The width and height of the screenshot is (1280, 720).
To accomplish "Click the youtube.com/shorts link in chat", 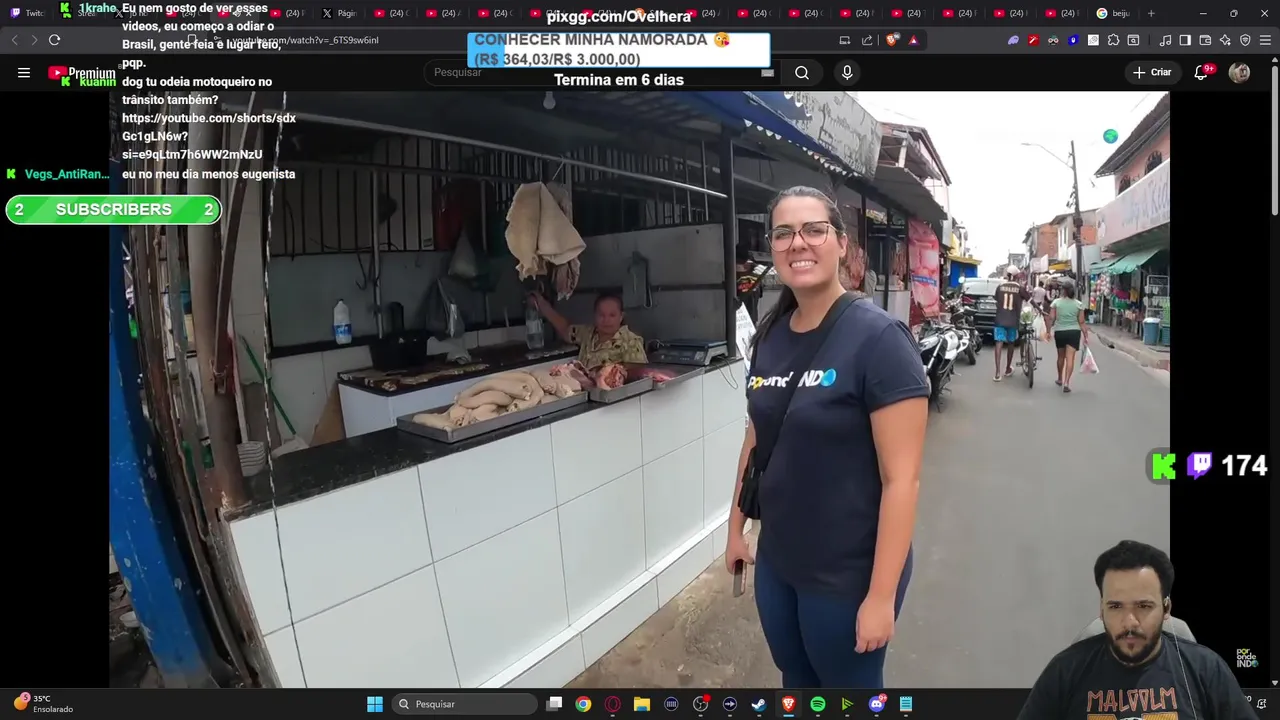I will [208, 136].
